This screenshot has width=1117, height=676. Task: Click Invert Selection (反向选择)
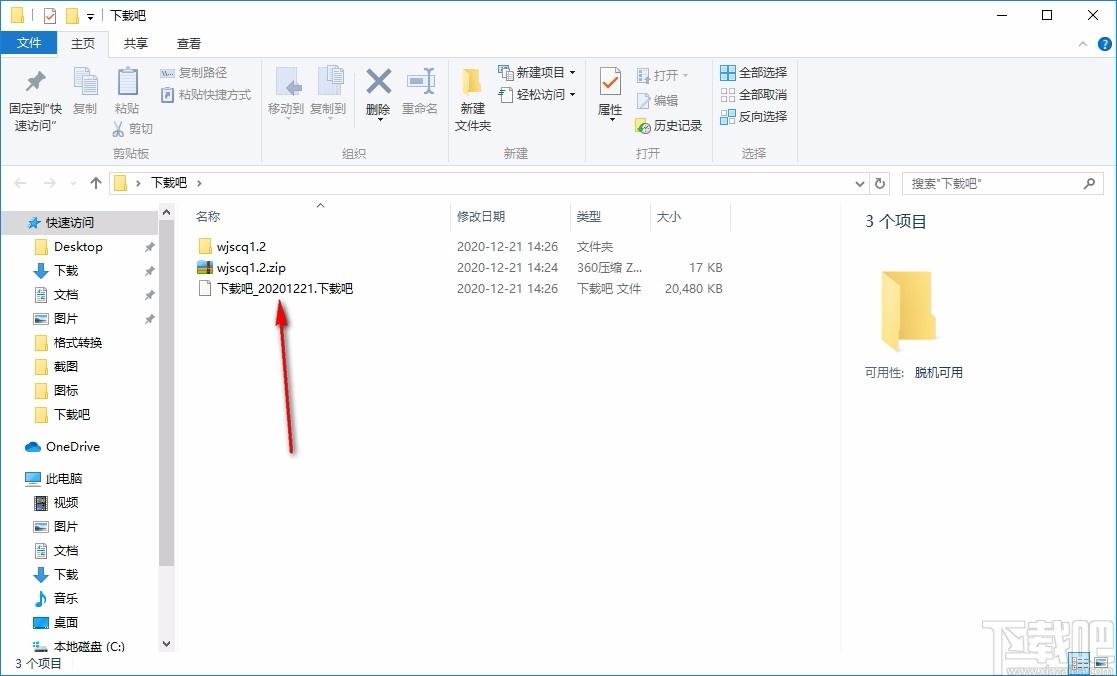click(754, 116)
